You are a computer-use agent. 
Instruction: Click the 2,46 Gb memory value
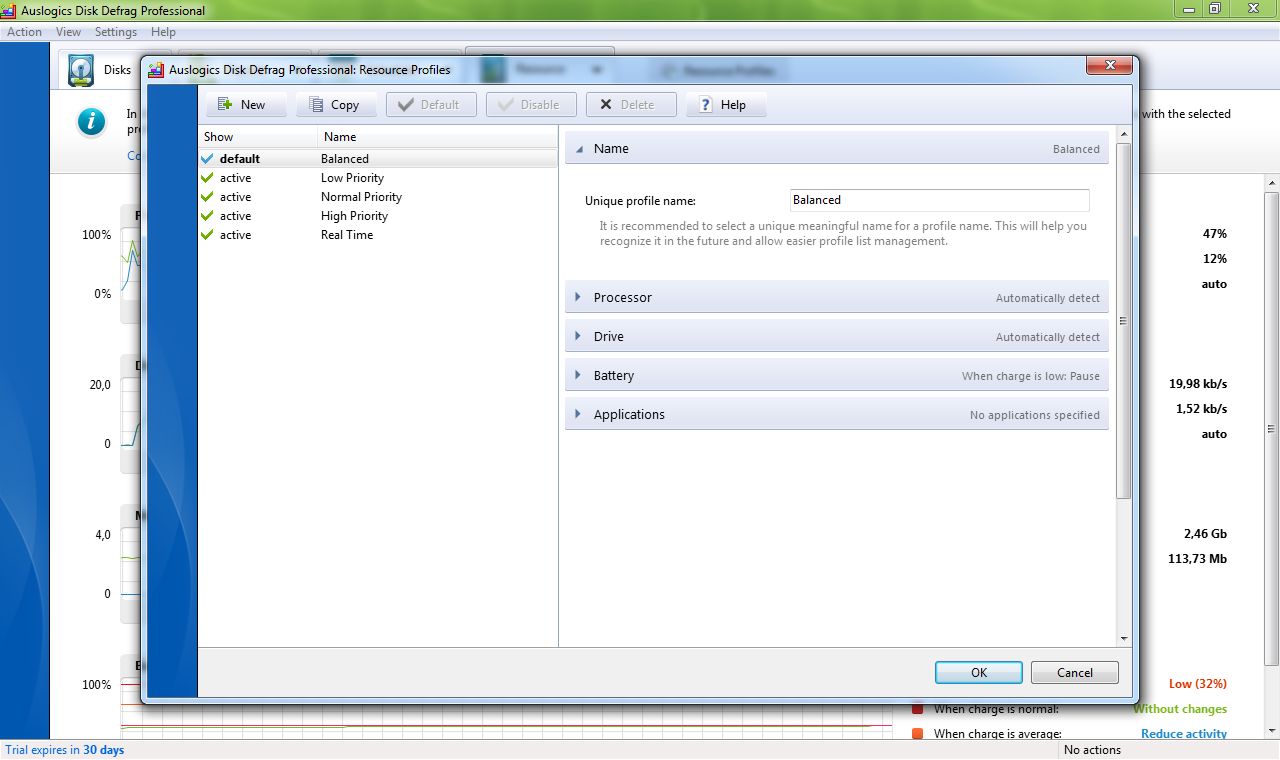pyautogui.click(x=1205, y=534)
